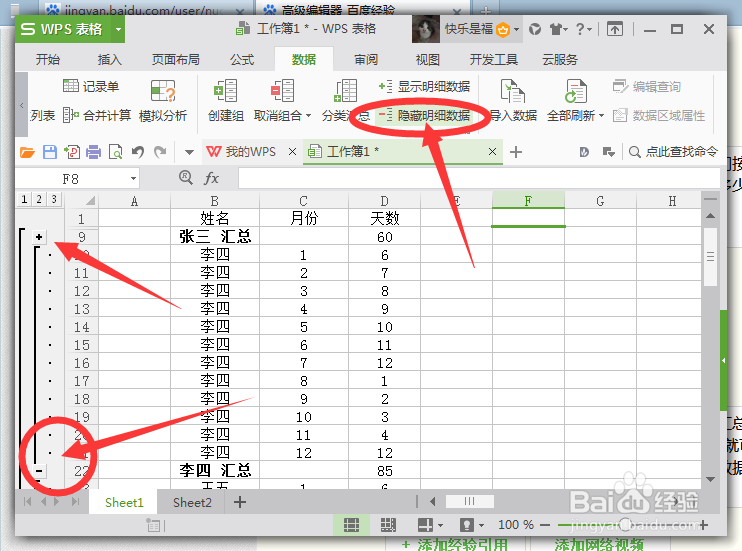Open the 模拟分析 what-if analysis tool
This screenshot has height=551, width=742.
click(x=163, y=102)
